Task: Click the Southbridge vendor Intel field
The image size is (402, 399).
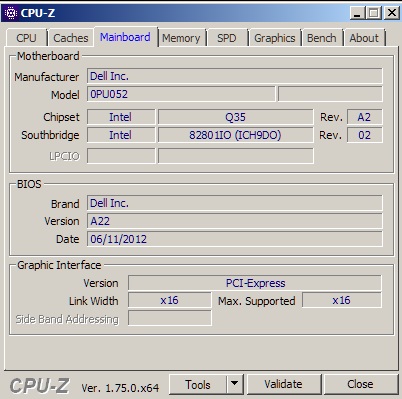Action: point(121,135)
